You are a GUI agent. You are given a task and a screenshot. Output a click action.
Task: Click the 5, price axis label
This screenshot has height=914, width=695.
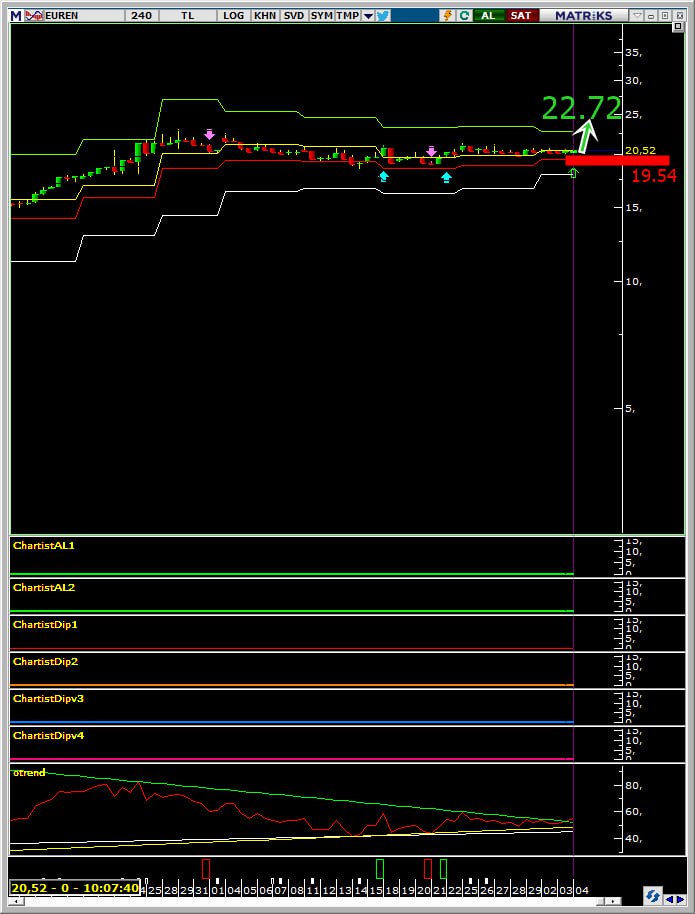(x=630, y=409)
